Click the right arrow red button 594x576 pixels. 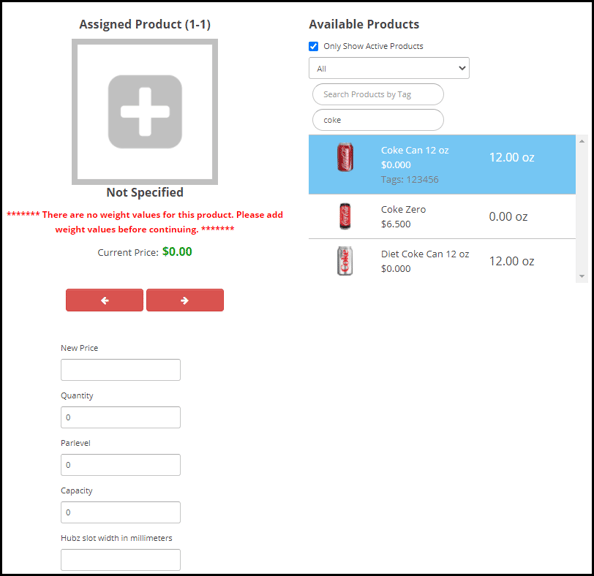[185, 300]
